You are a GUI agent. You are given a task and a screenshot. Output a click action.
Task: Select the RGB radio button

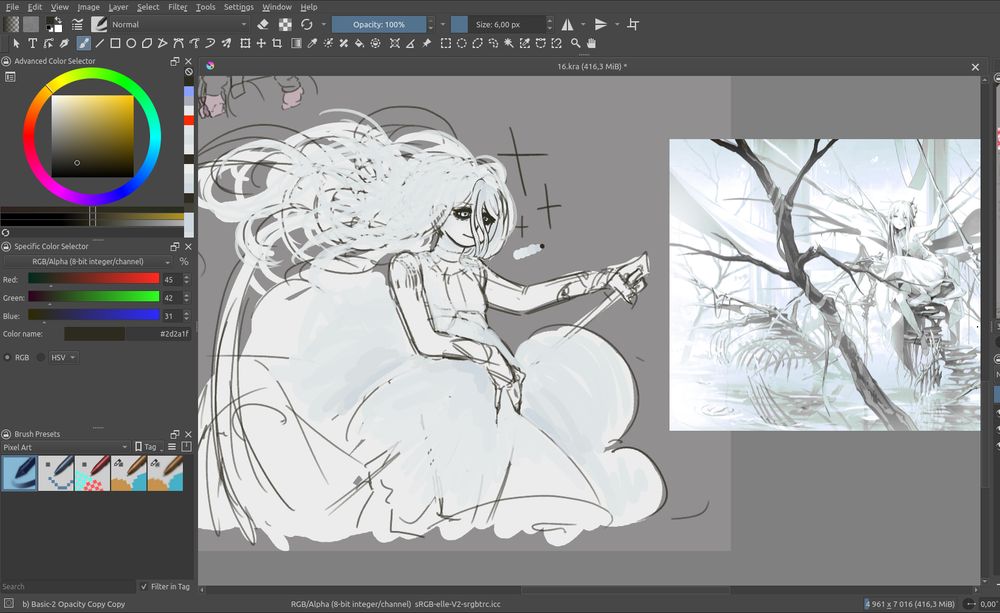[9, 357]
